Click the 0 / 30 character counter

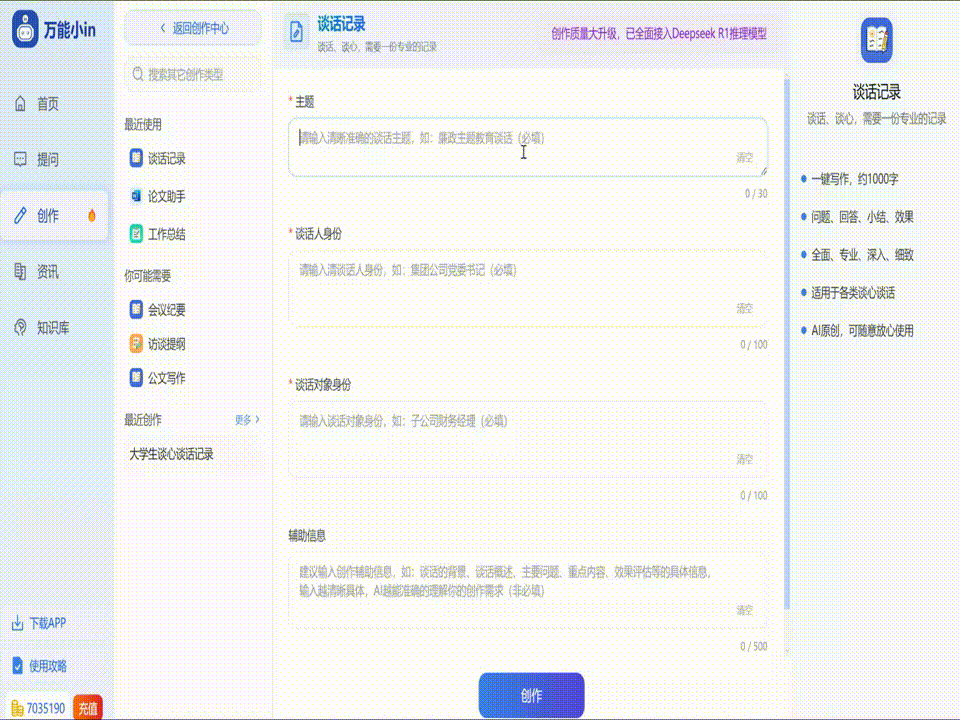tap(756, 193)
